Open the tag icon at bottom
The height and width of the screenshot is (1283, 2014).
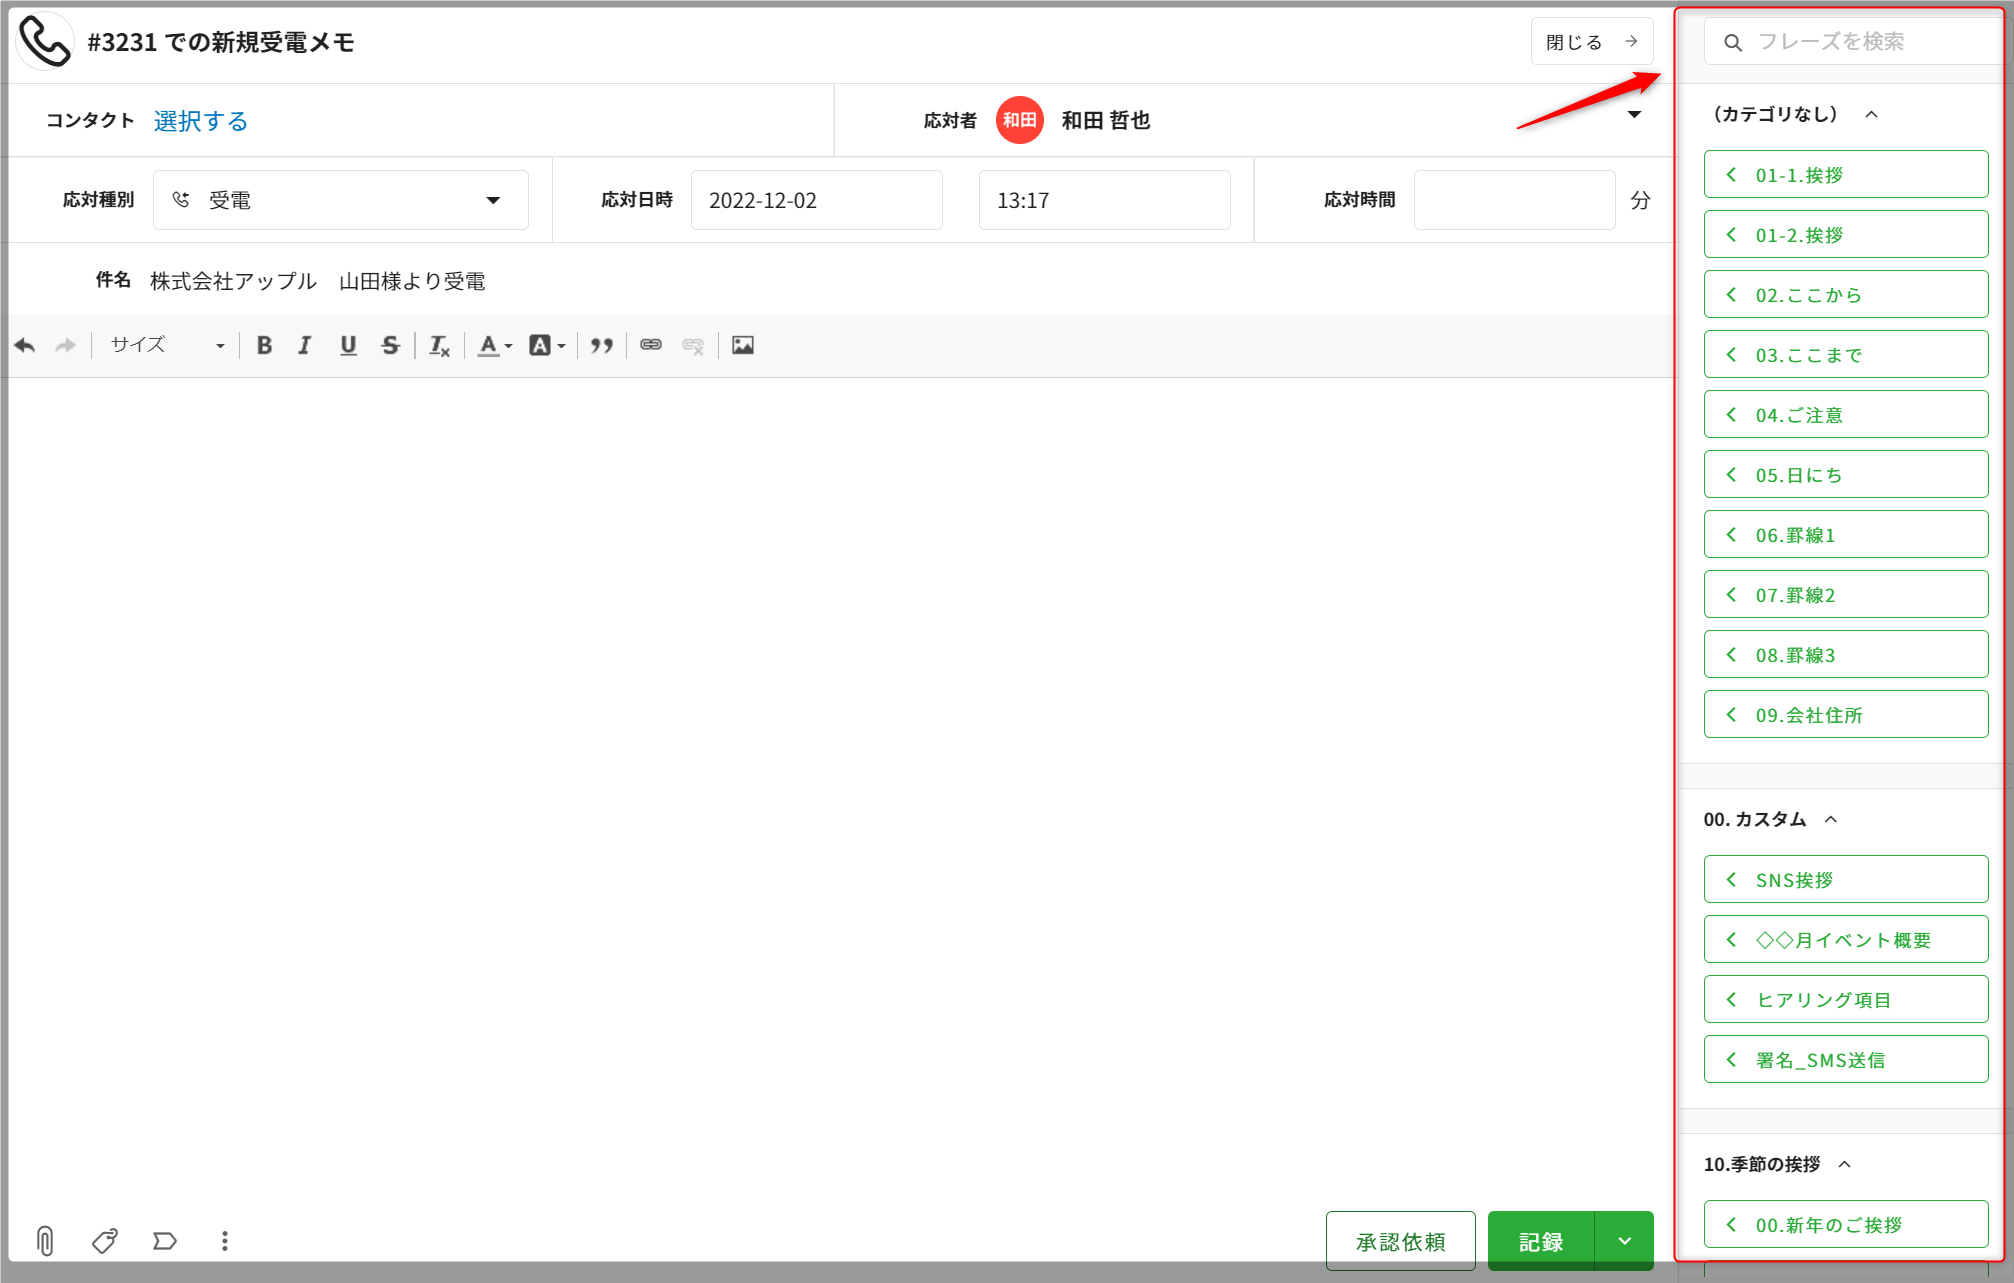point(105,1241)
